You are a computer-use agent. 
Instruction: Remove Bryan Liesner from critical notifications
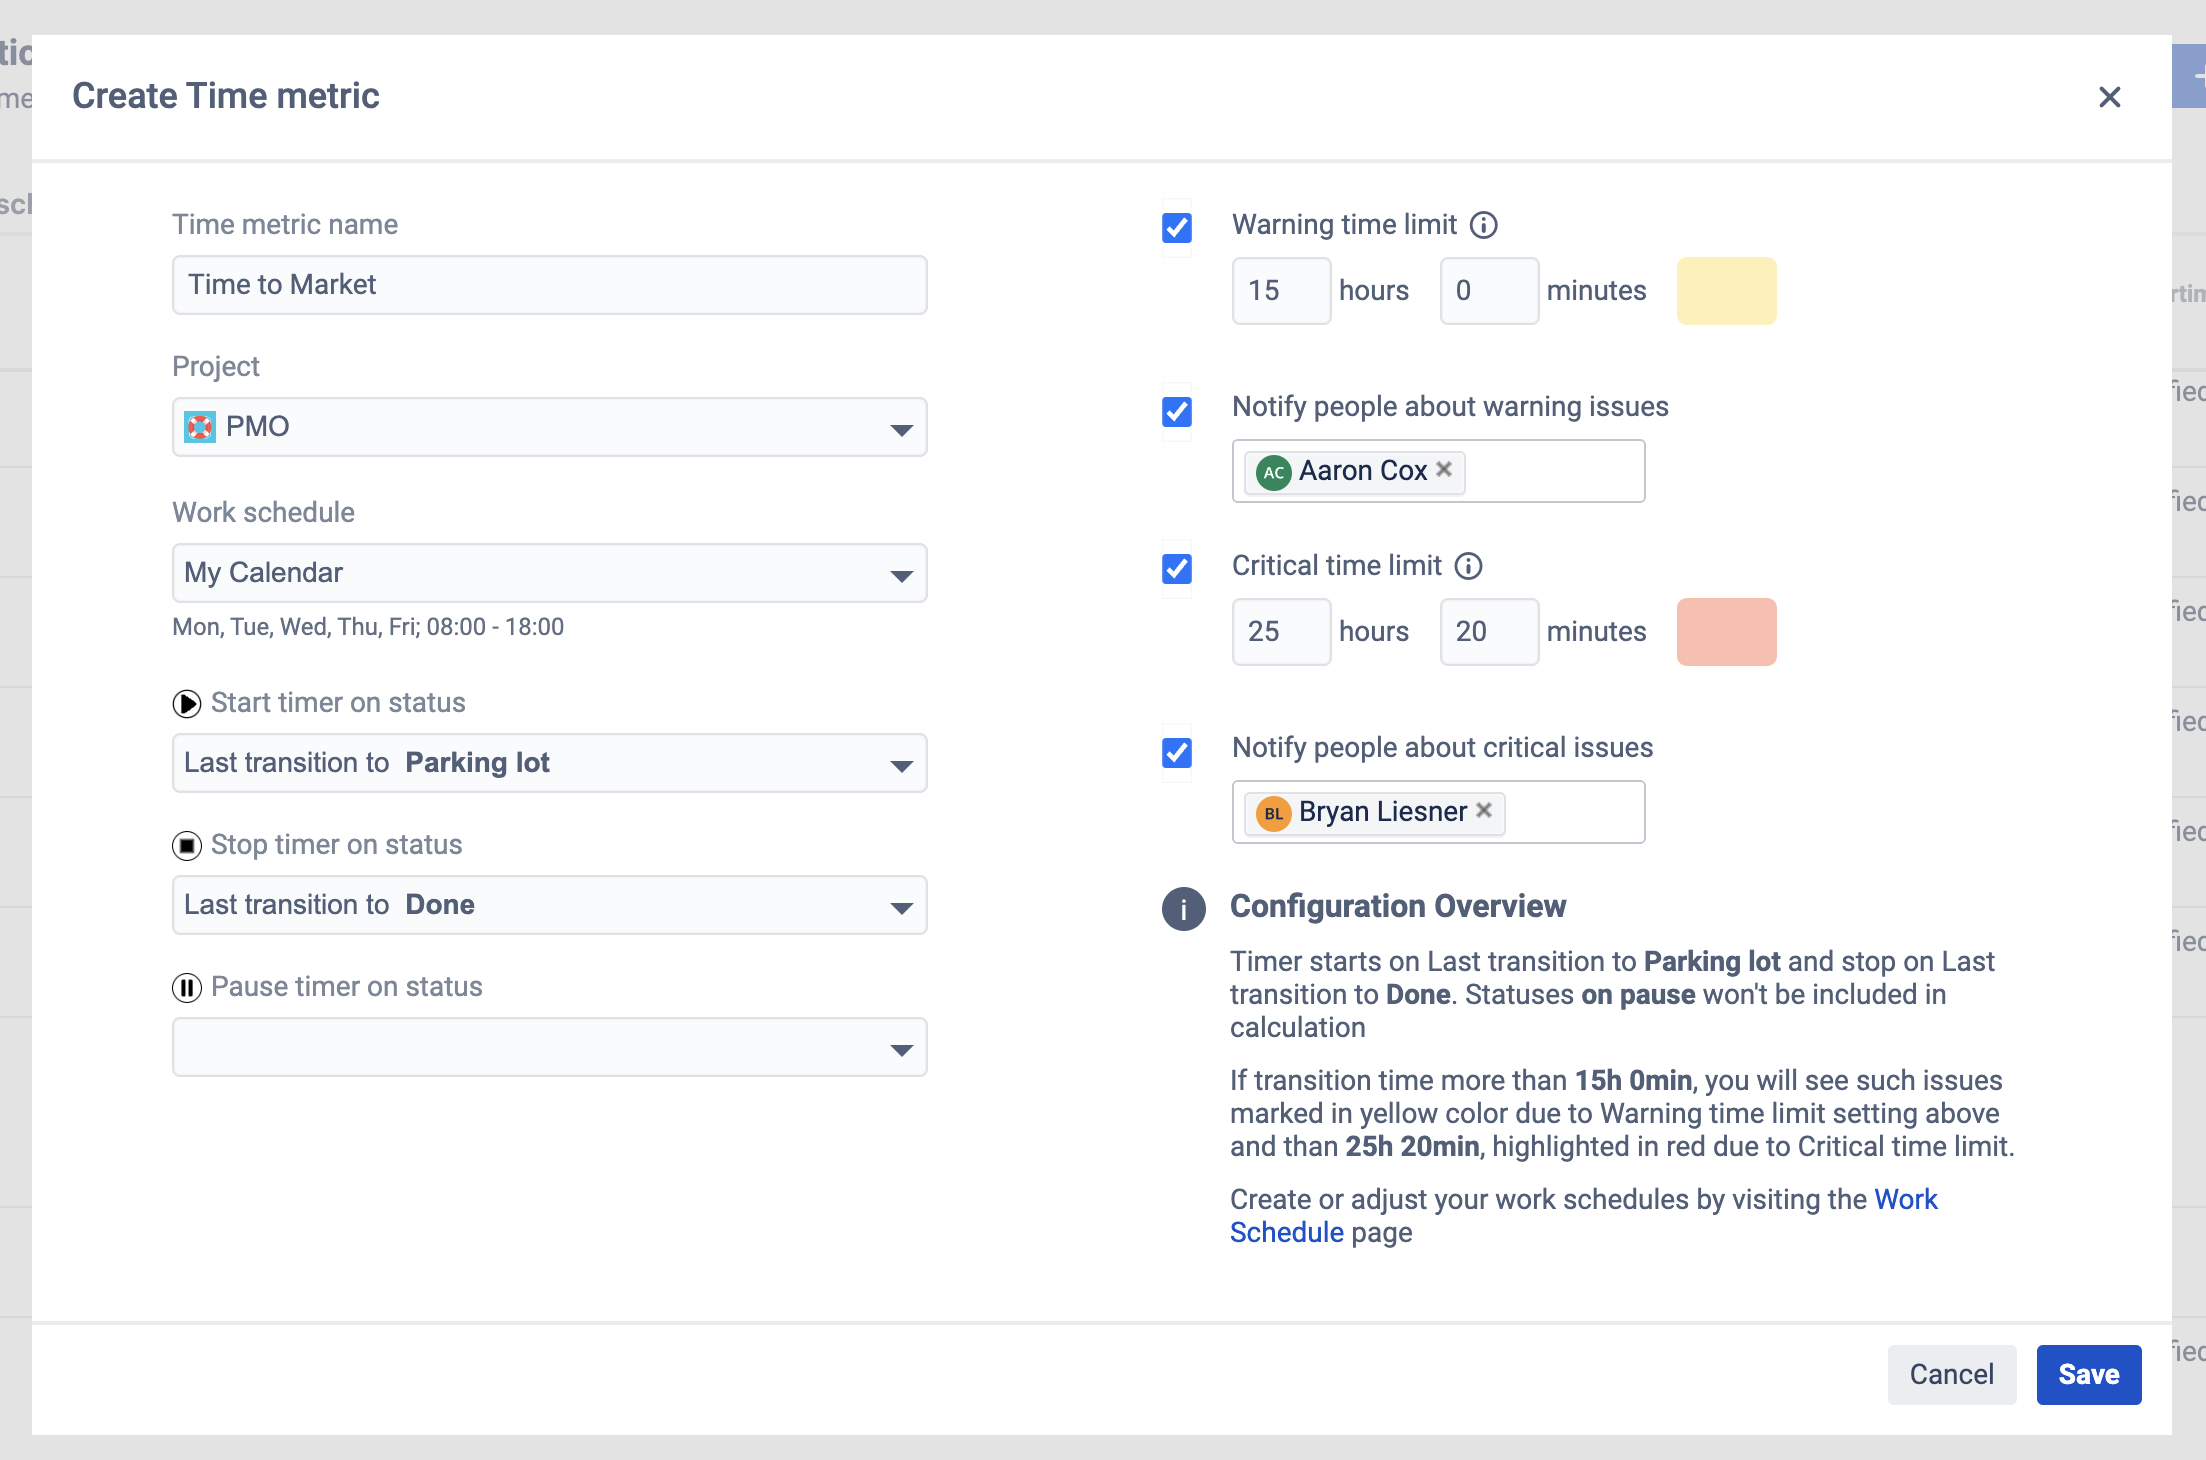[1484, 810]
